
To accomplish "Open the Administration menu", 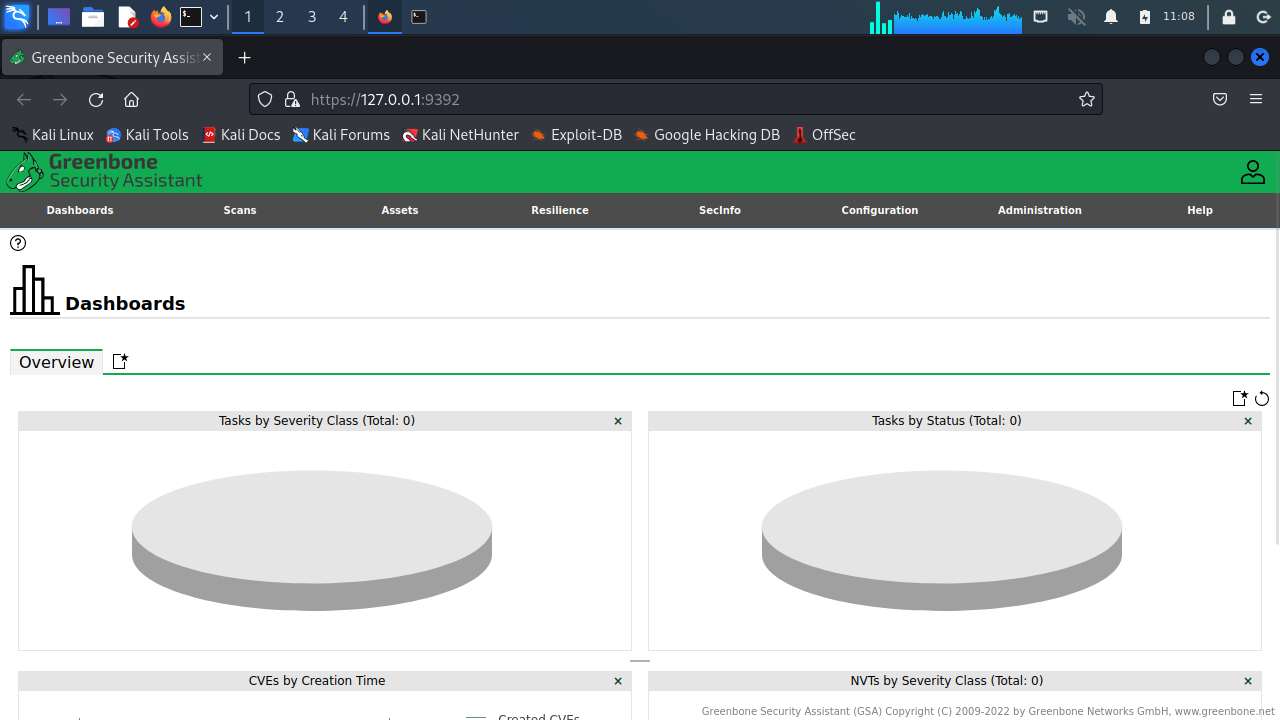I will [x=1040, y=210].
